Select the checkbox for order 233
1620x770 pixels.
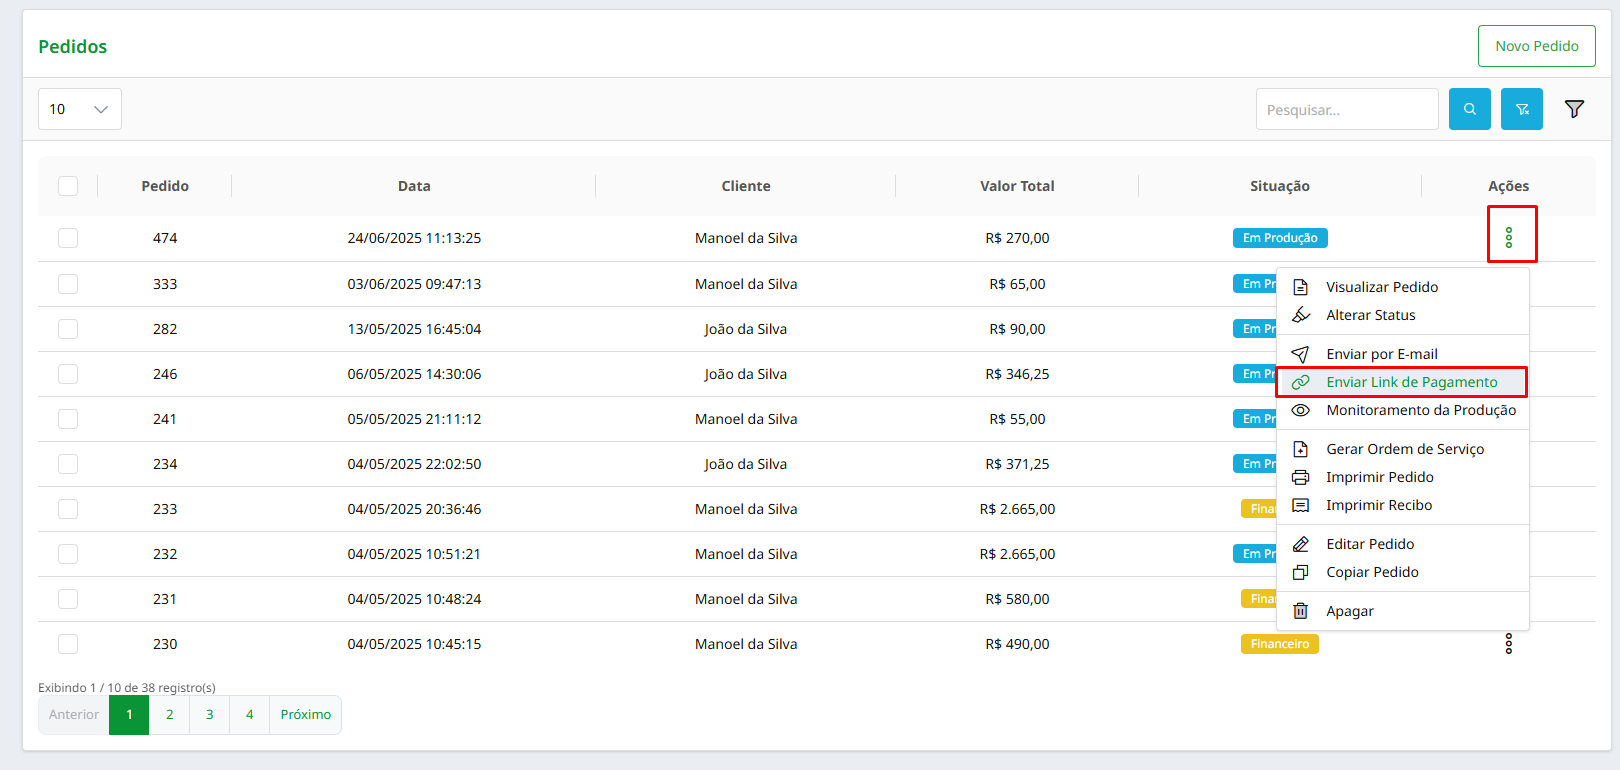pos(68,509)
